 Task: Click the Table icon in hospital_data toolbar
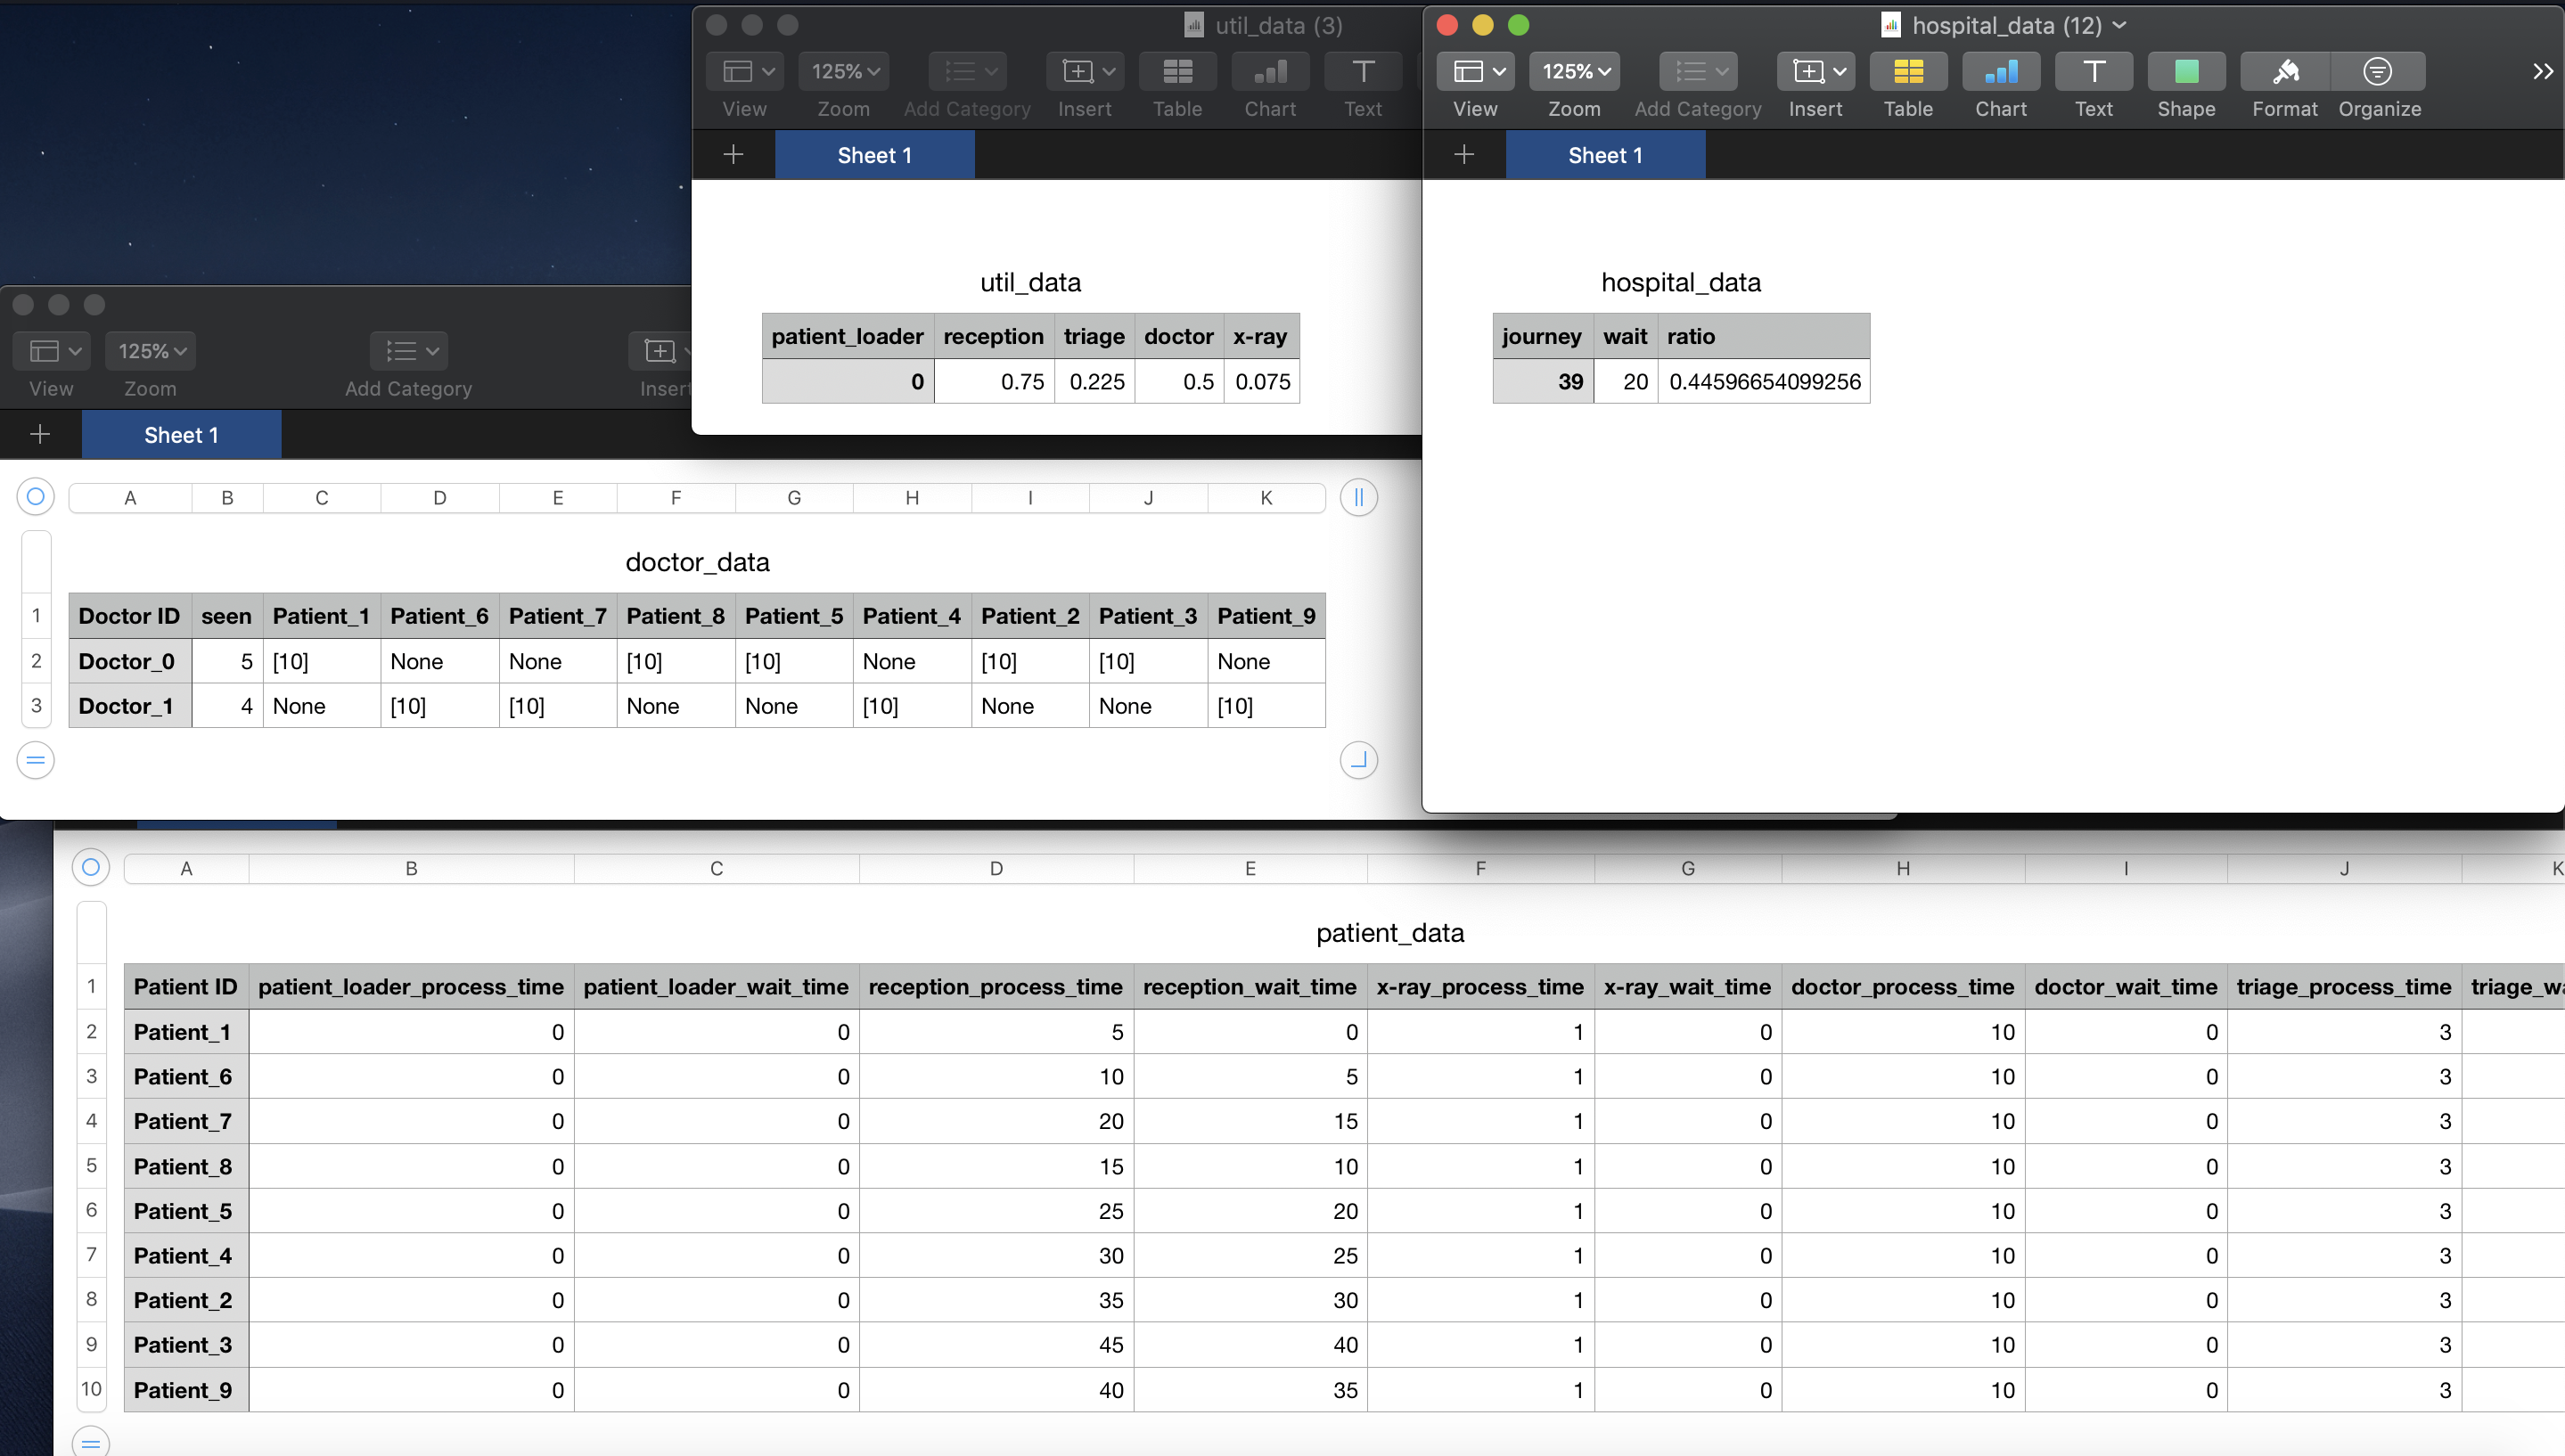pyautogui.click(x=1907, y=72)
